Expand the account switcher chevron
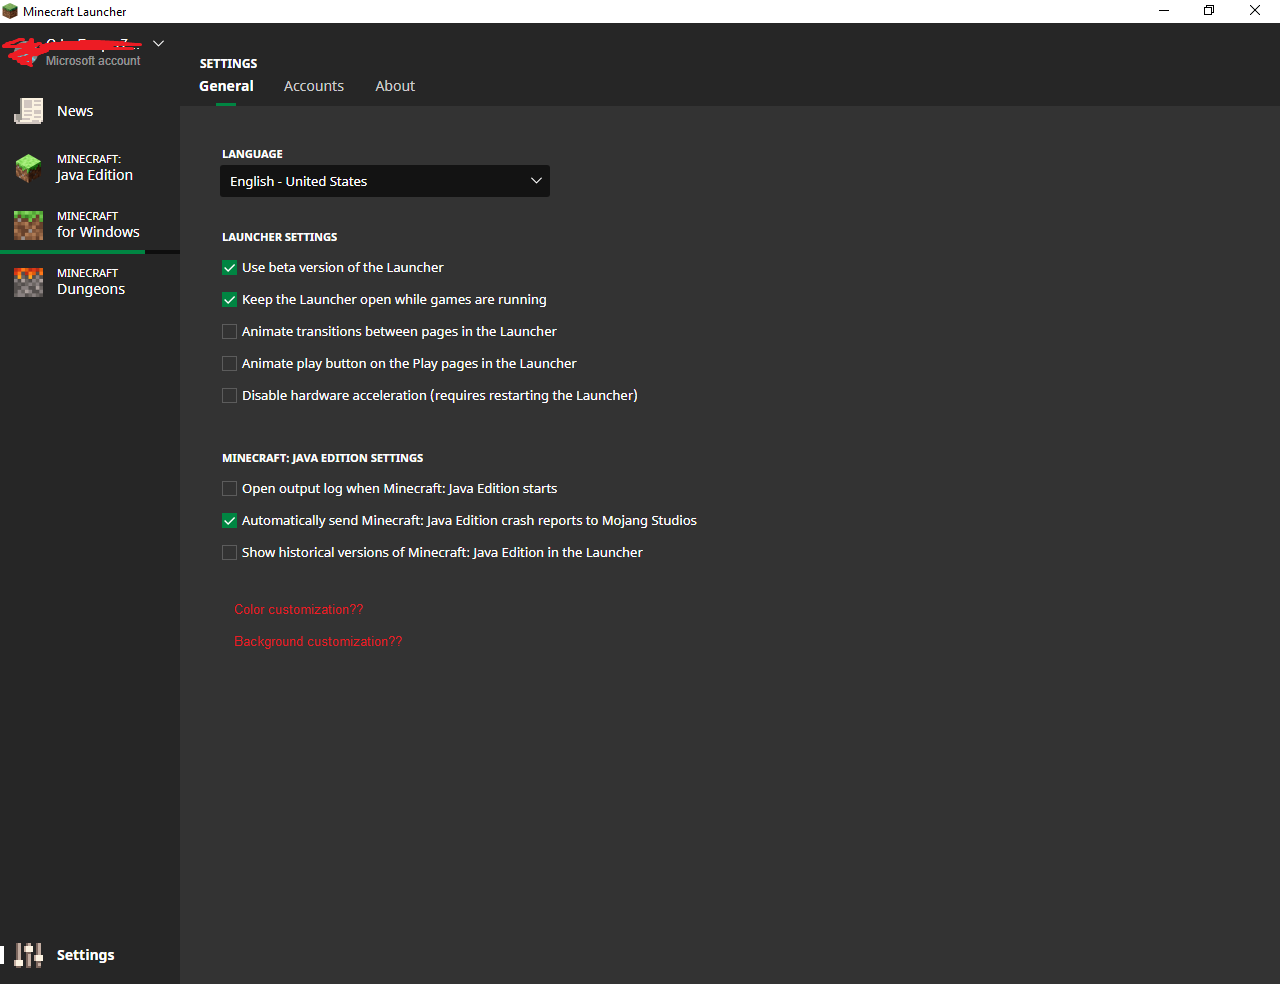This screenshot has height=984, width=1280. tap(158, 44)
